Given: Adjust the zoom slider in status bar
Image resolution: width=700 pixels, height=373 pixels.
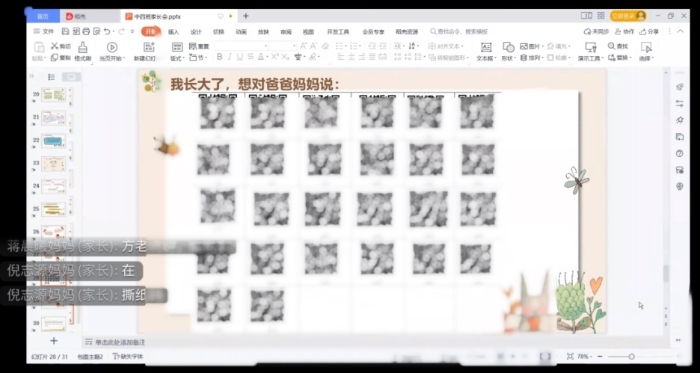Looking at the screenshot, I should (x=631, y=356).
